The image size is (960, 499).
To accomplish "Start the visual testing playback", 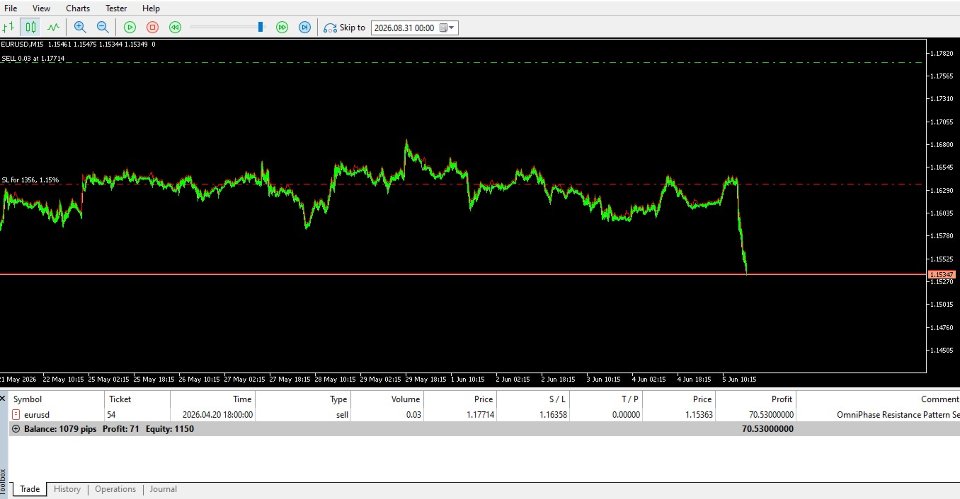I will tap(130, 27).
